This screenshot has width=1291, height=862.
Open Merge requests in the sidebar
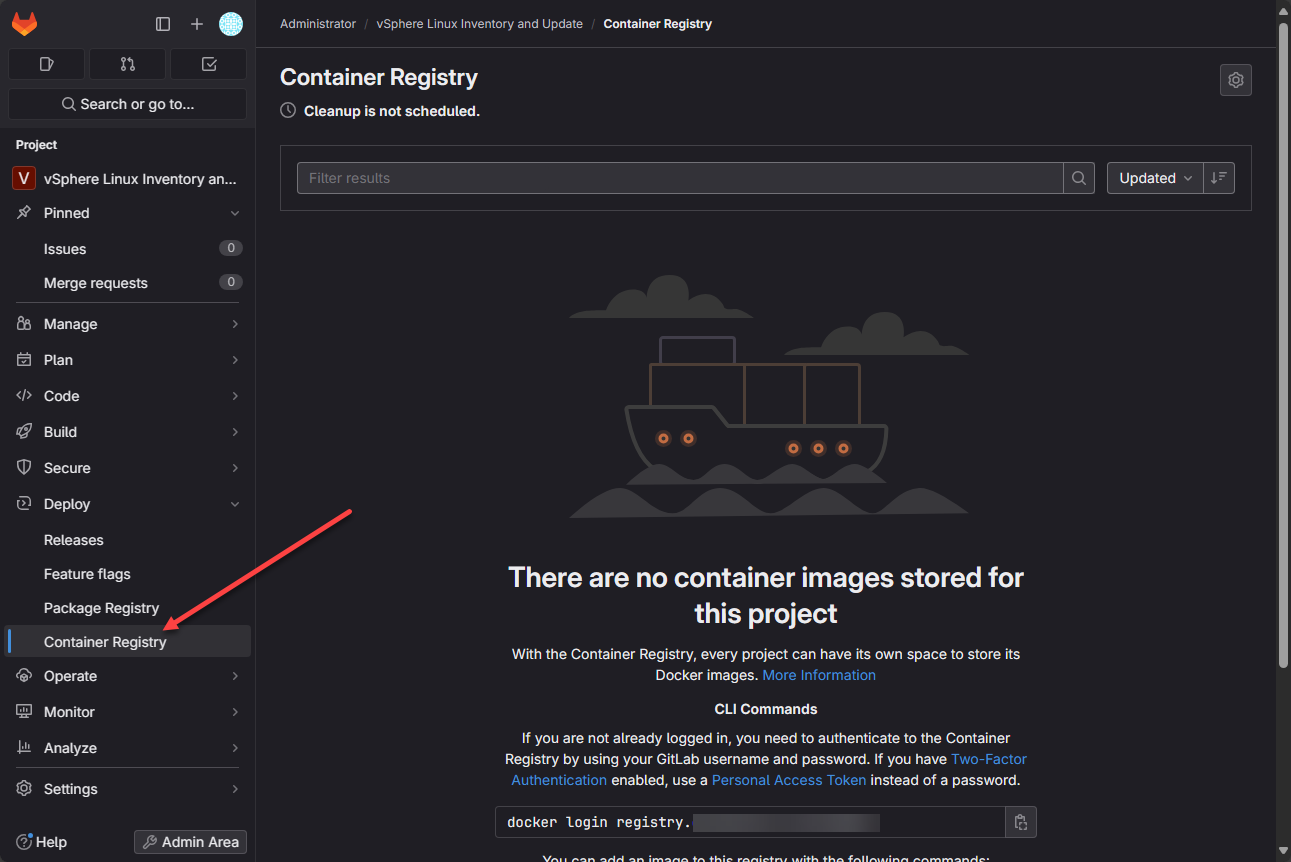pos(128,283)
